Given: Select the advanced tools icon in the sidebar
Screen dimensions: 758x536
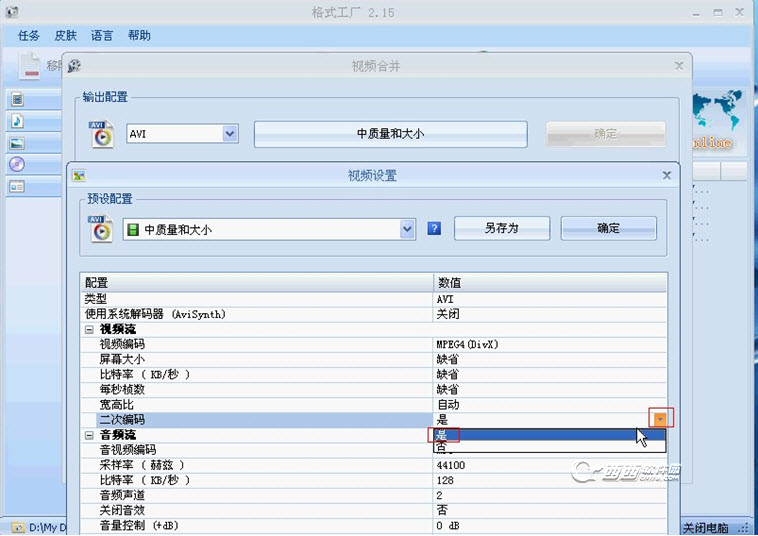Looking at the screenshot, I should [x=17, y=186].
